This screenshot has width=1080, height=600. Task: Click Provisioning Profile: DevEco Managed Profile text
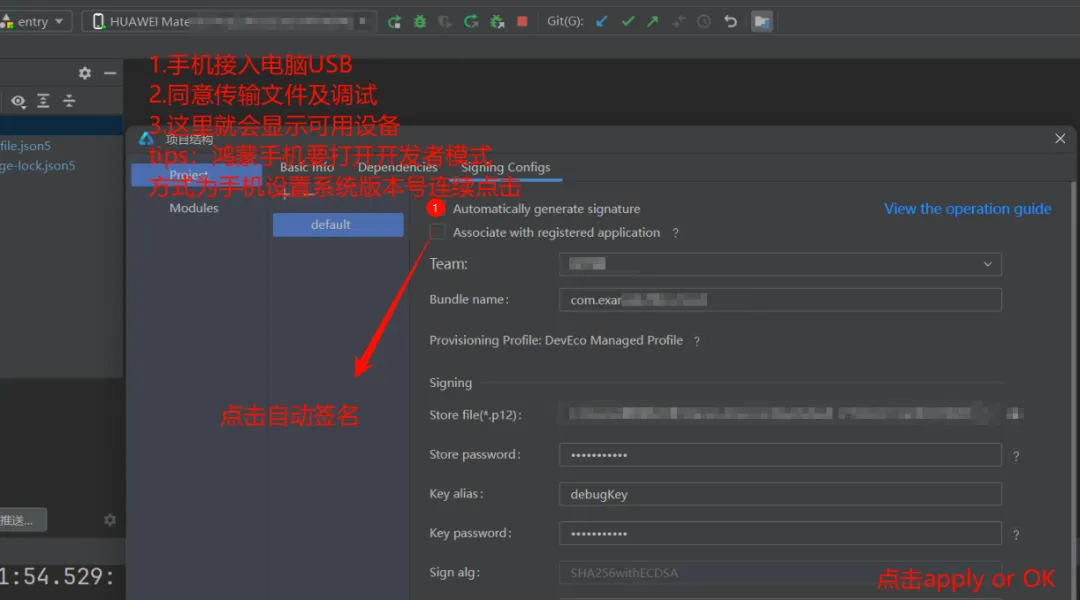(556, 340)
